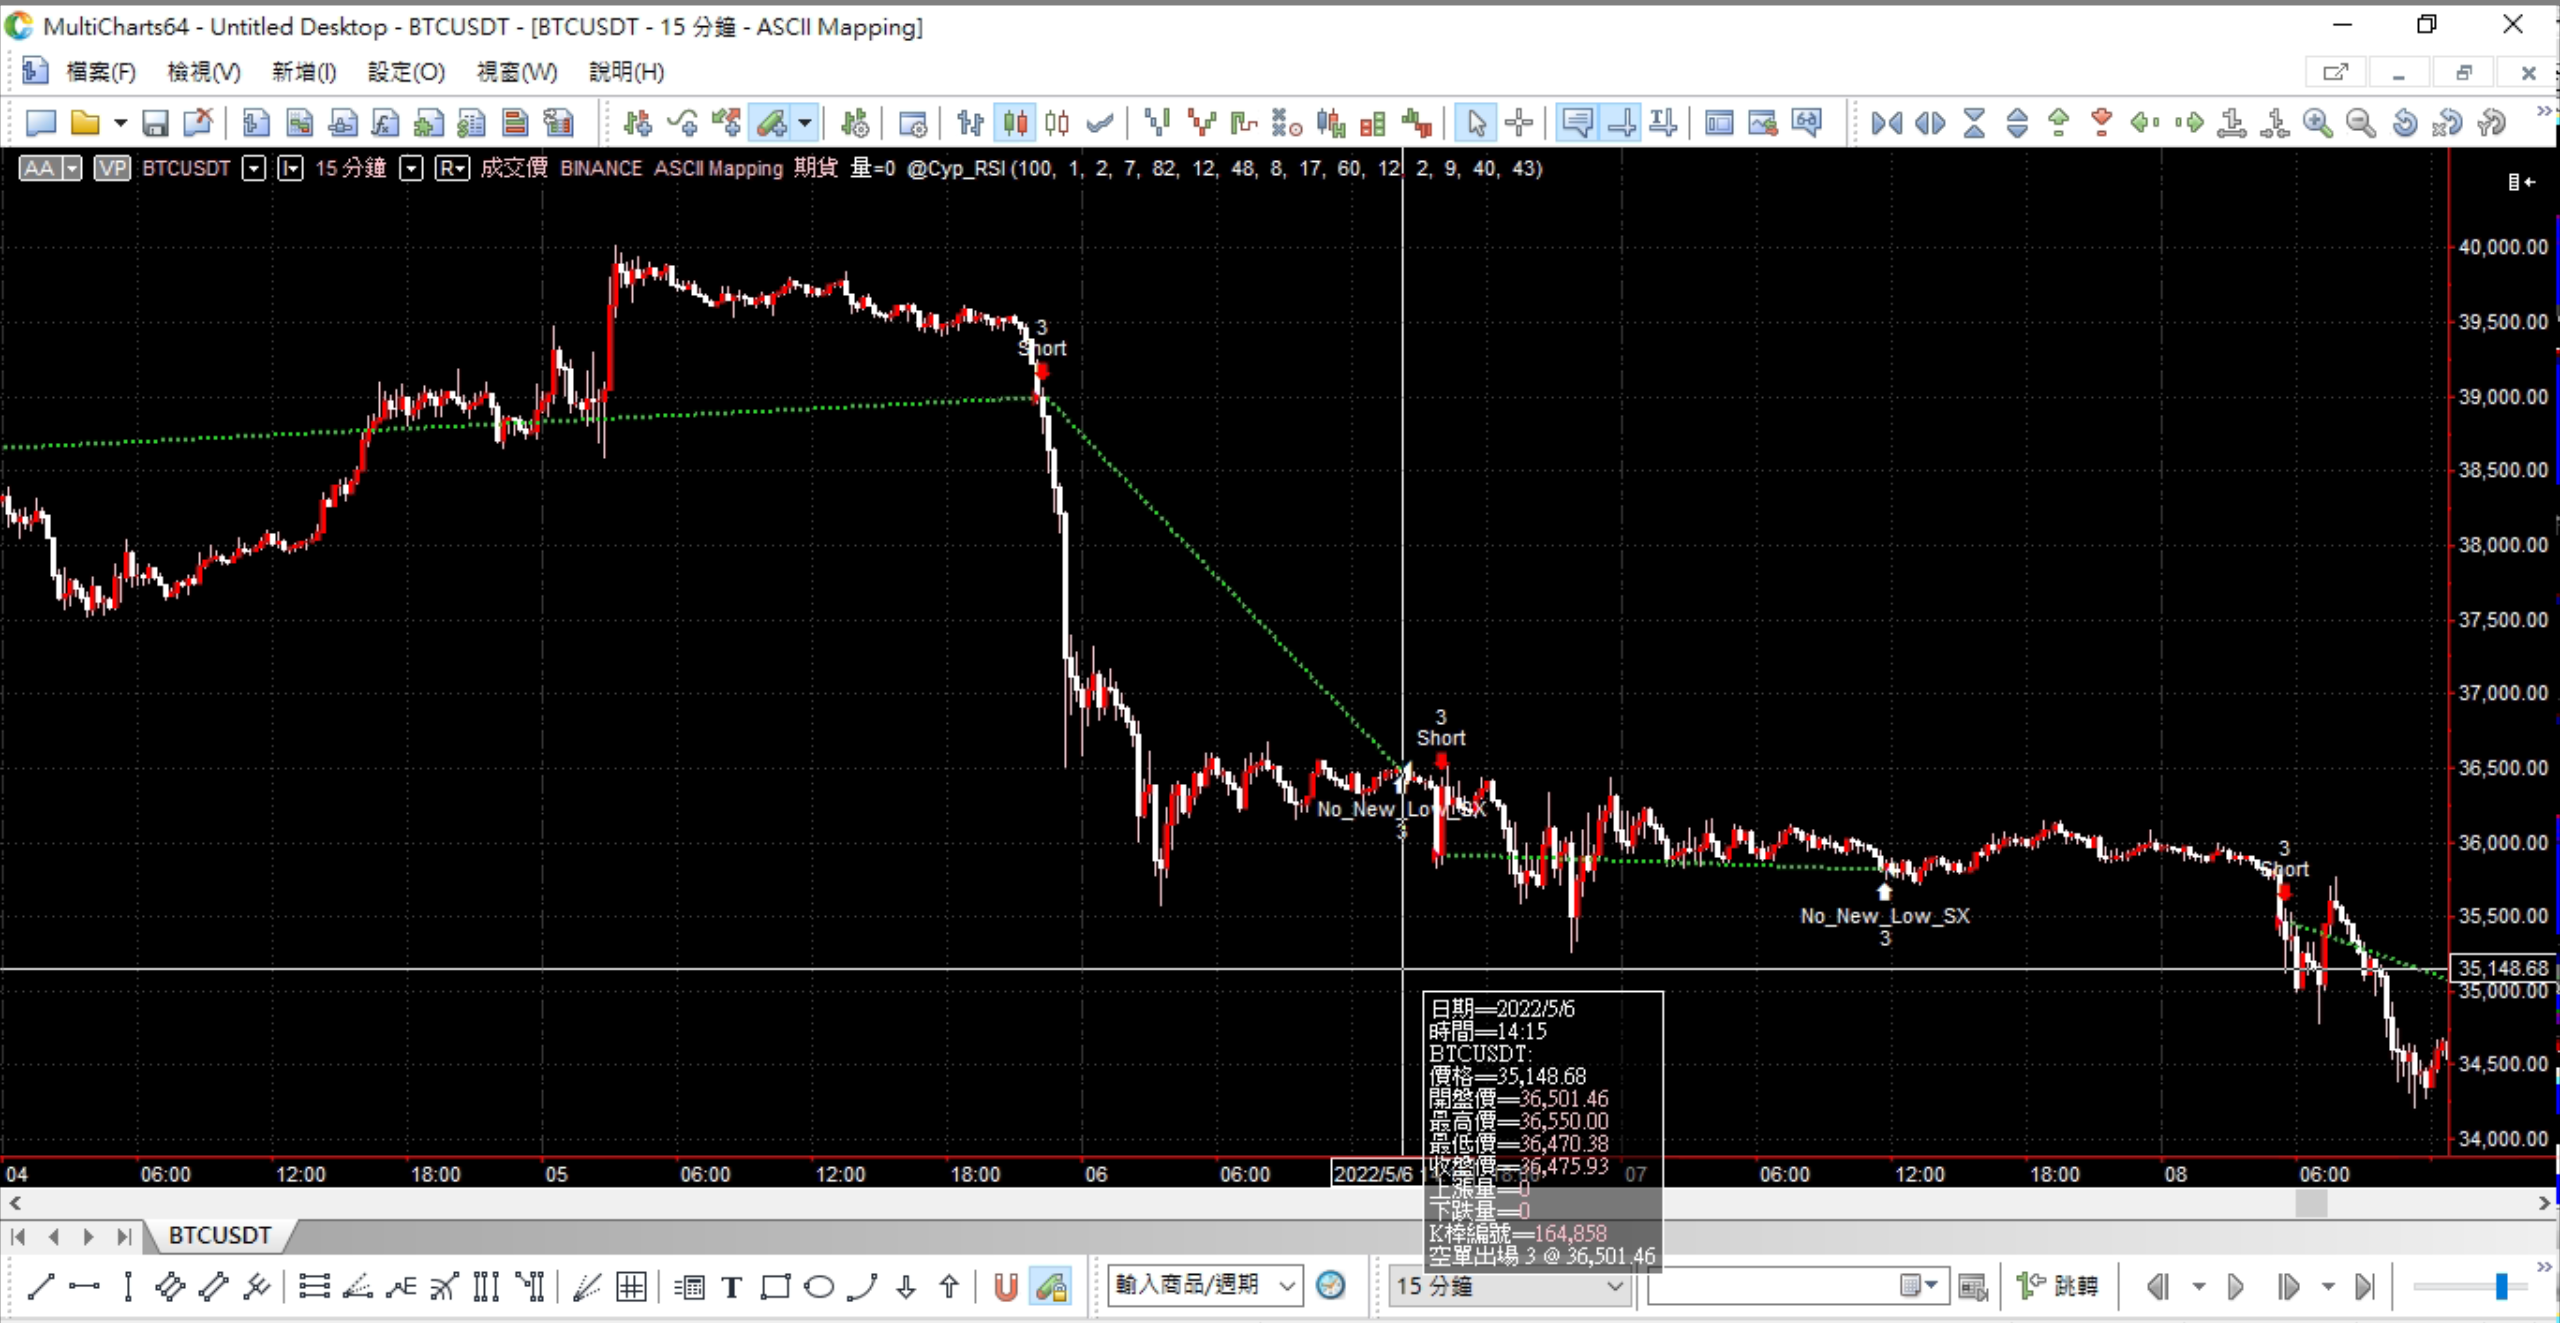
Task: Click the zoom in magnifier icon
Action: [2317, 123]
